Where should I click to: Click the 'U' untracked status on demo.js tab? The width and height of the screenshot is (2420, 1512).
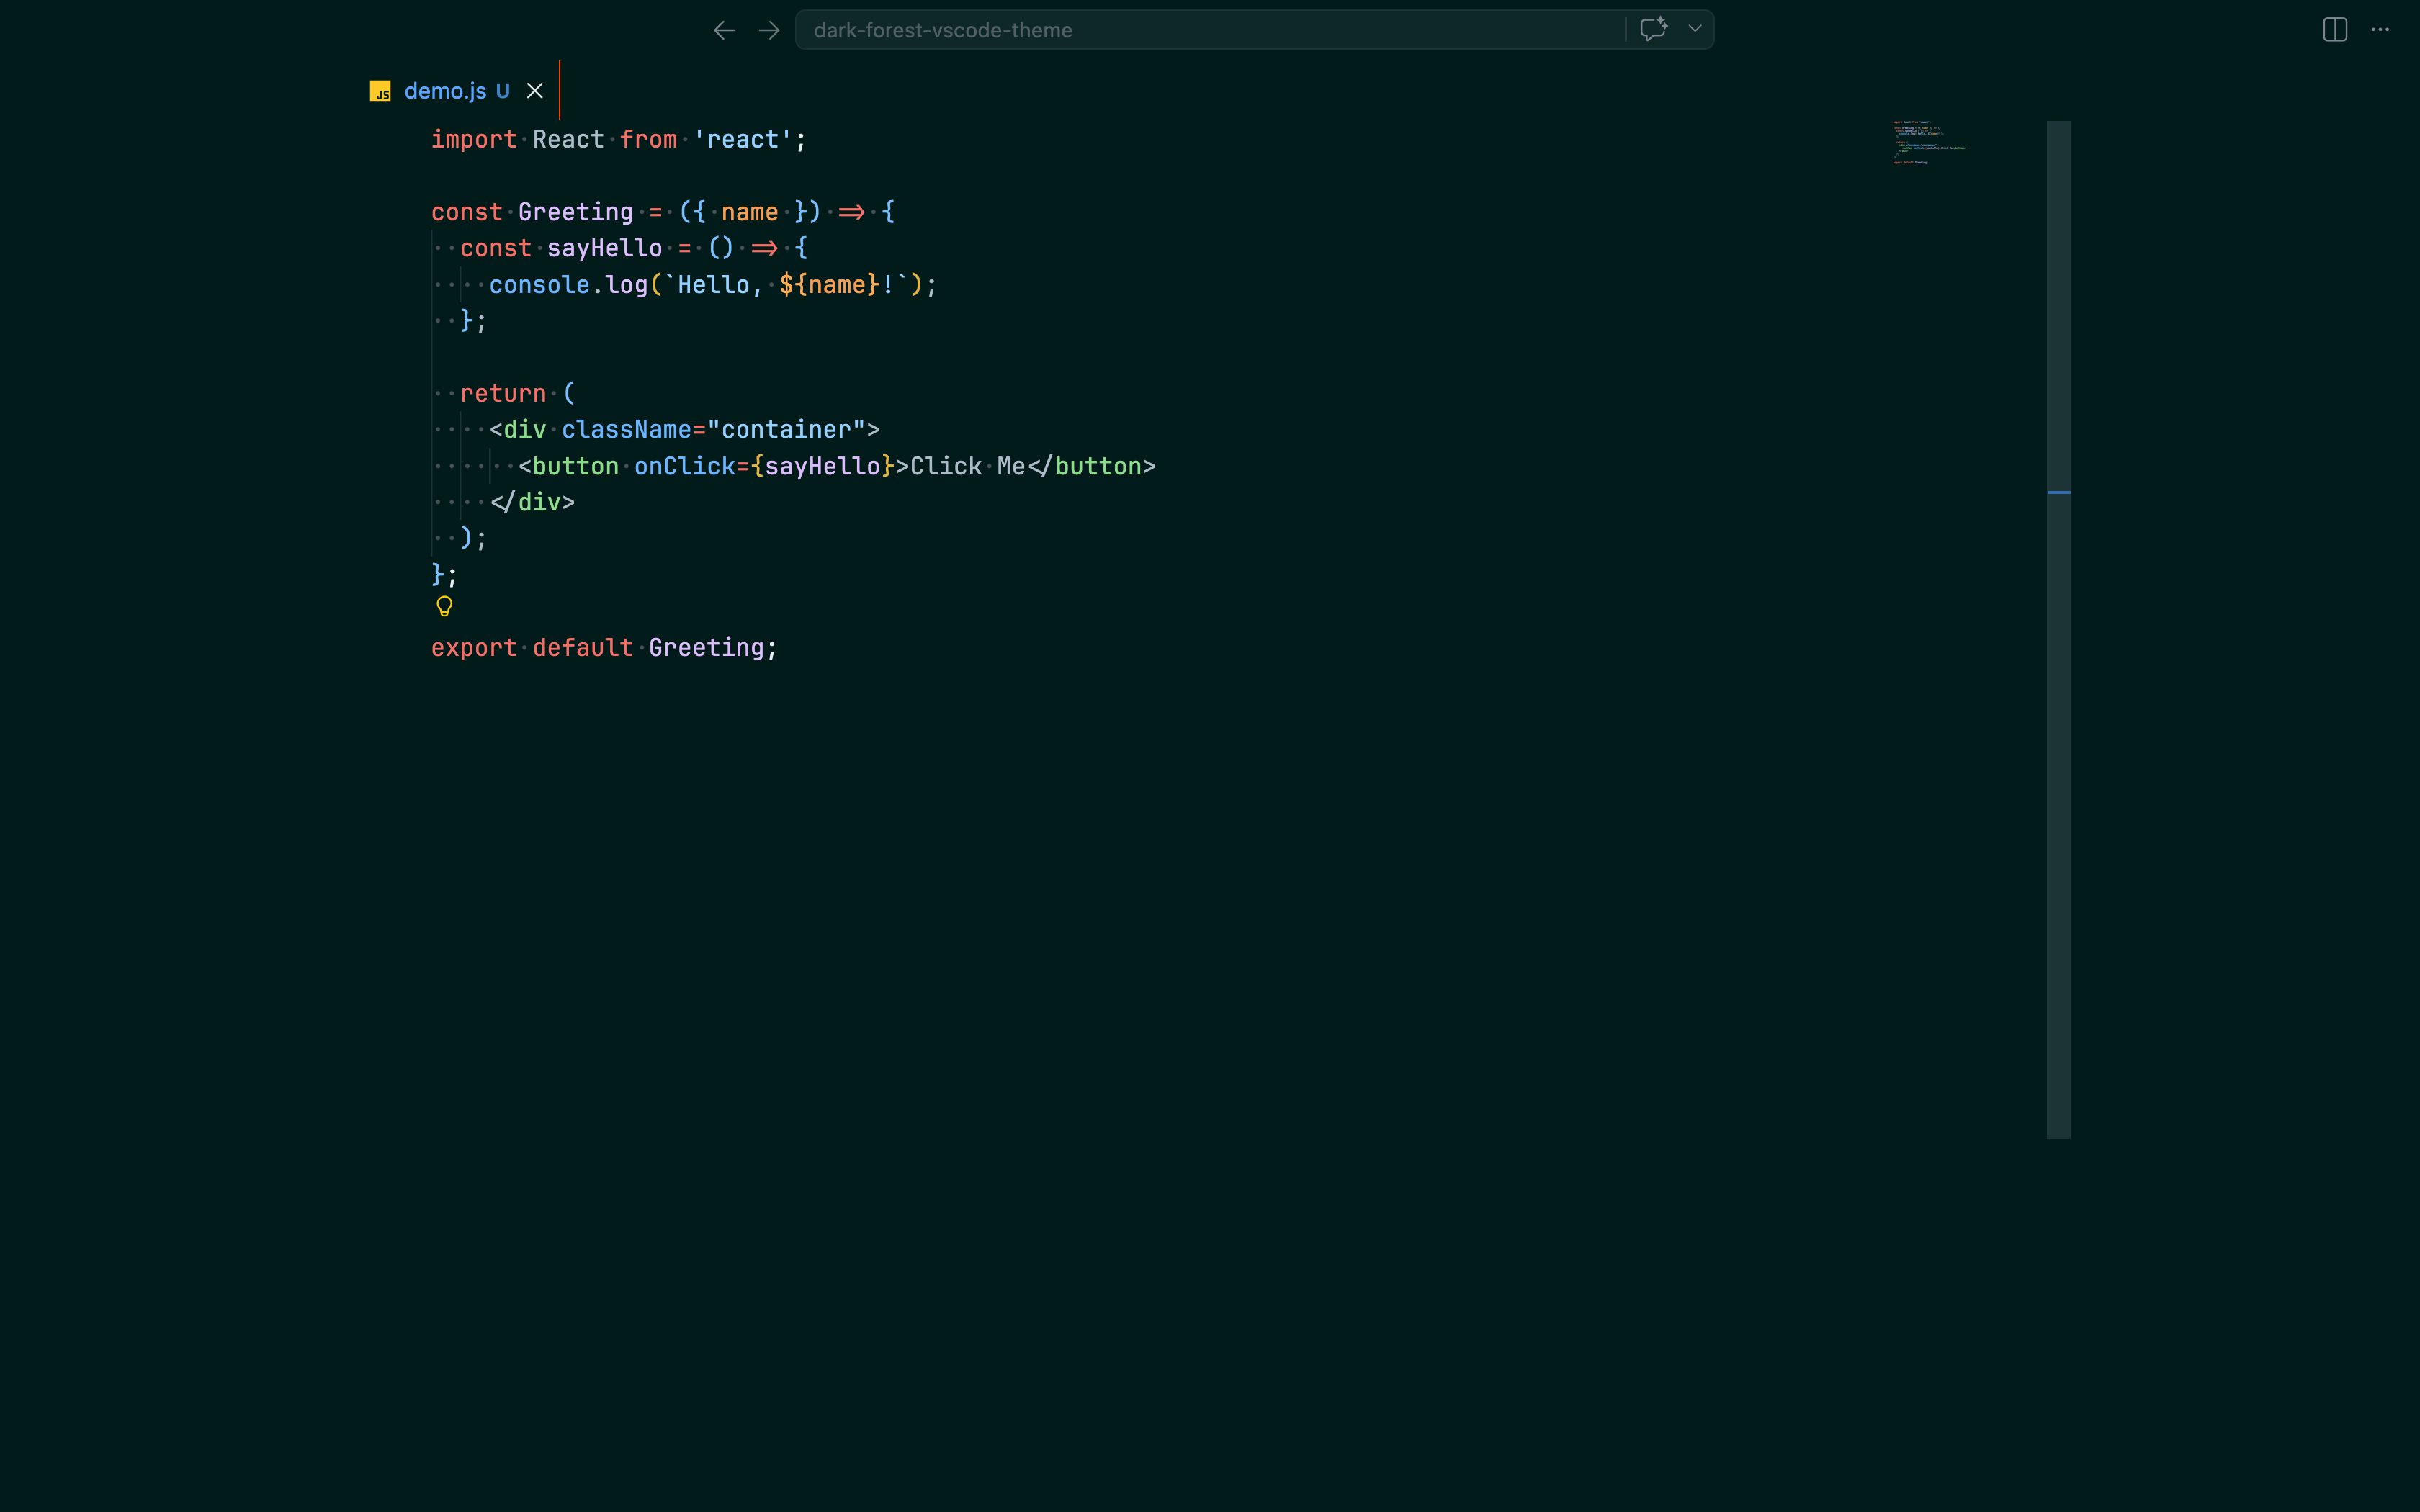pyautogui.click(x=503, y=91)
